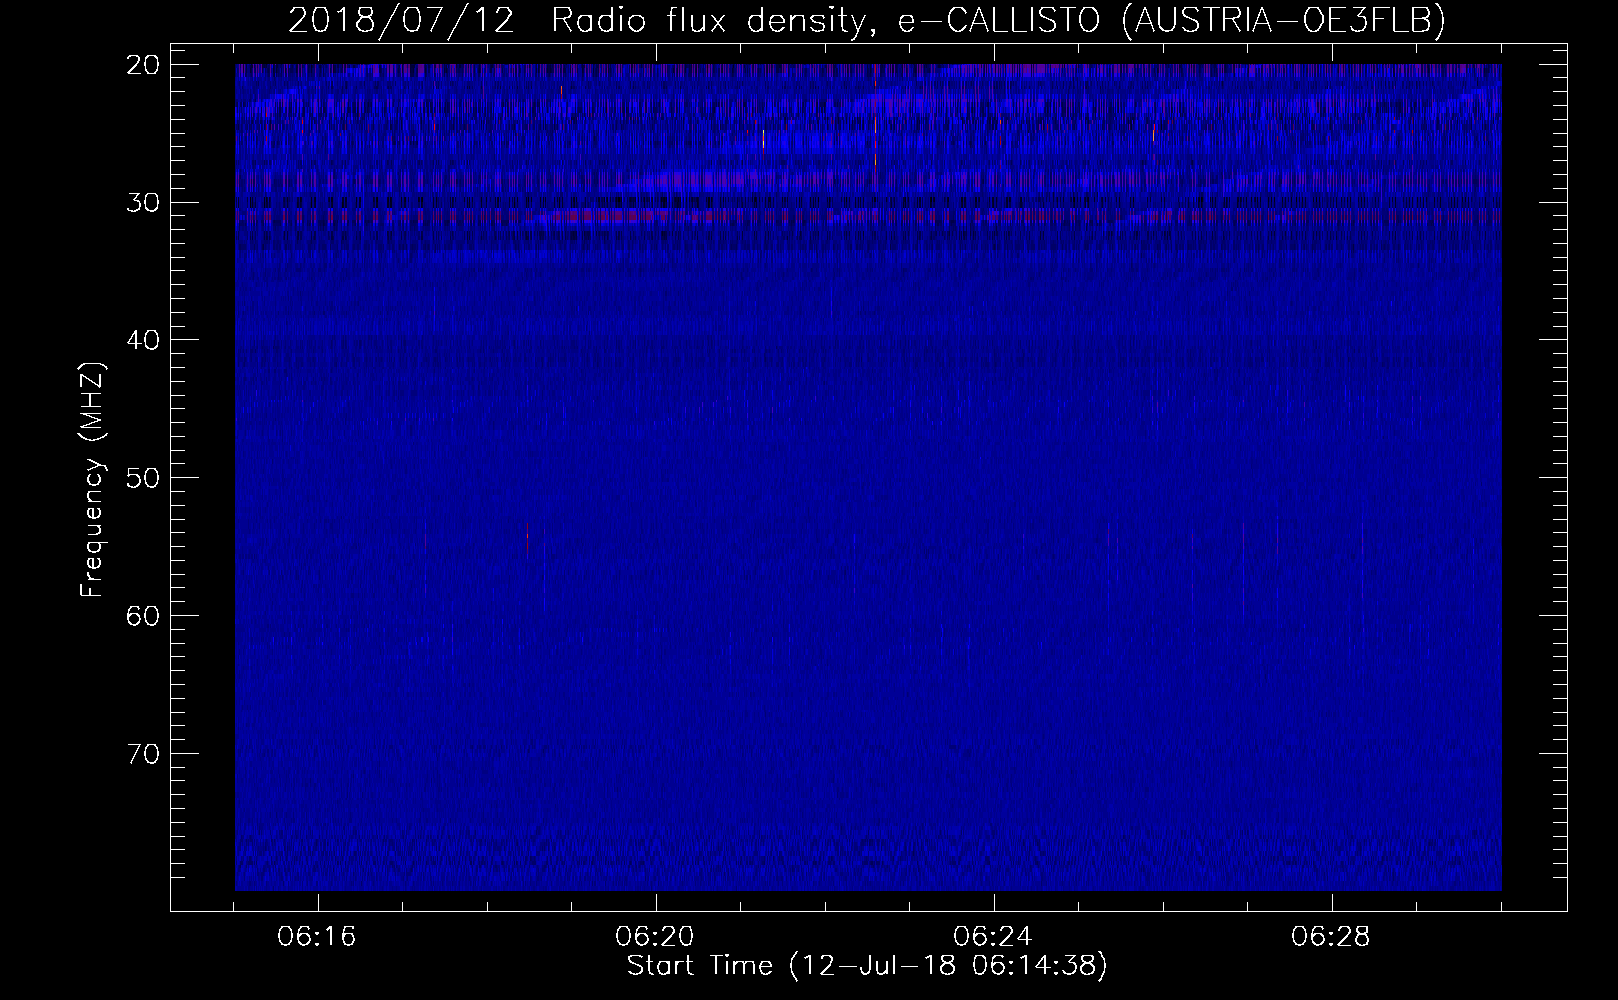Click the 'Frequency (MHZ)' axis label
This screenshot has height=1000, width=1618.
pyautogui.click(x=92, y=480)
